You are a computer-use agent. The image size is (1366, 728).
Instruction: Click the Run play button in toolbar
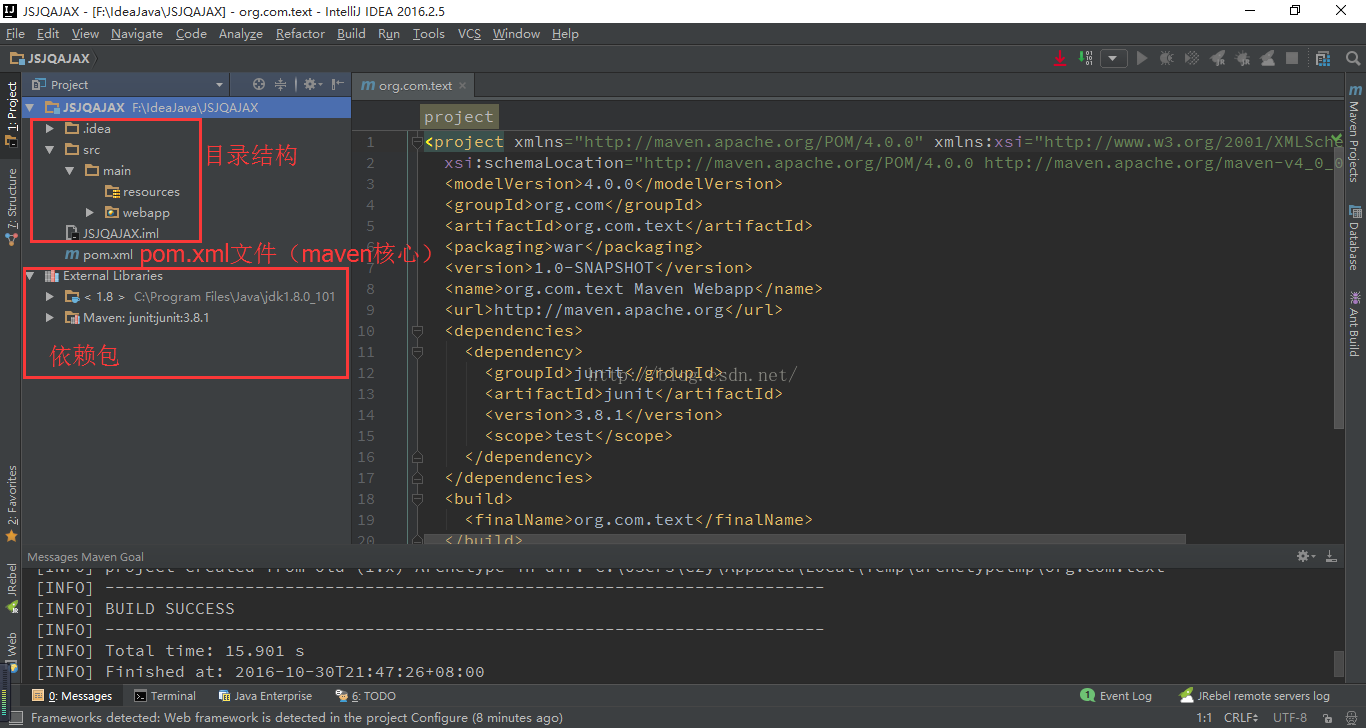click(x=1142, y=59)
